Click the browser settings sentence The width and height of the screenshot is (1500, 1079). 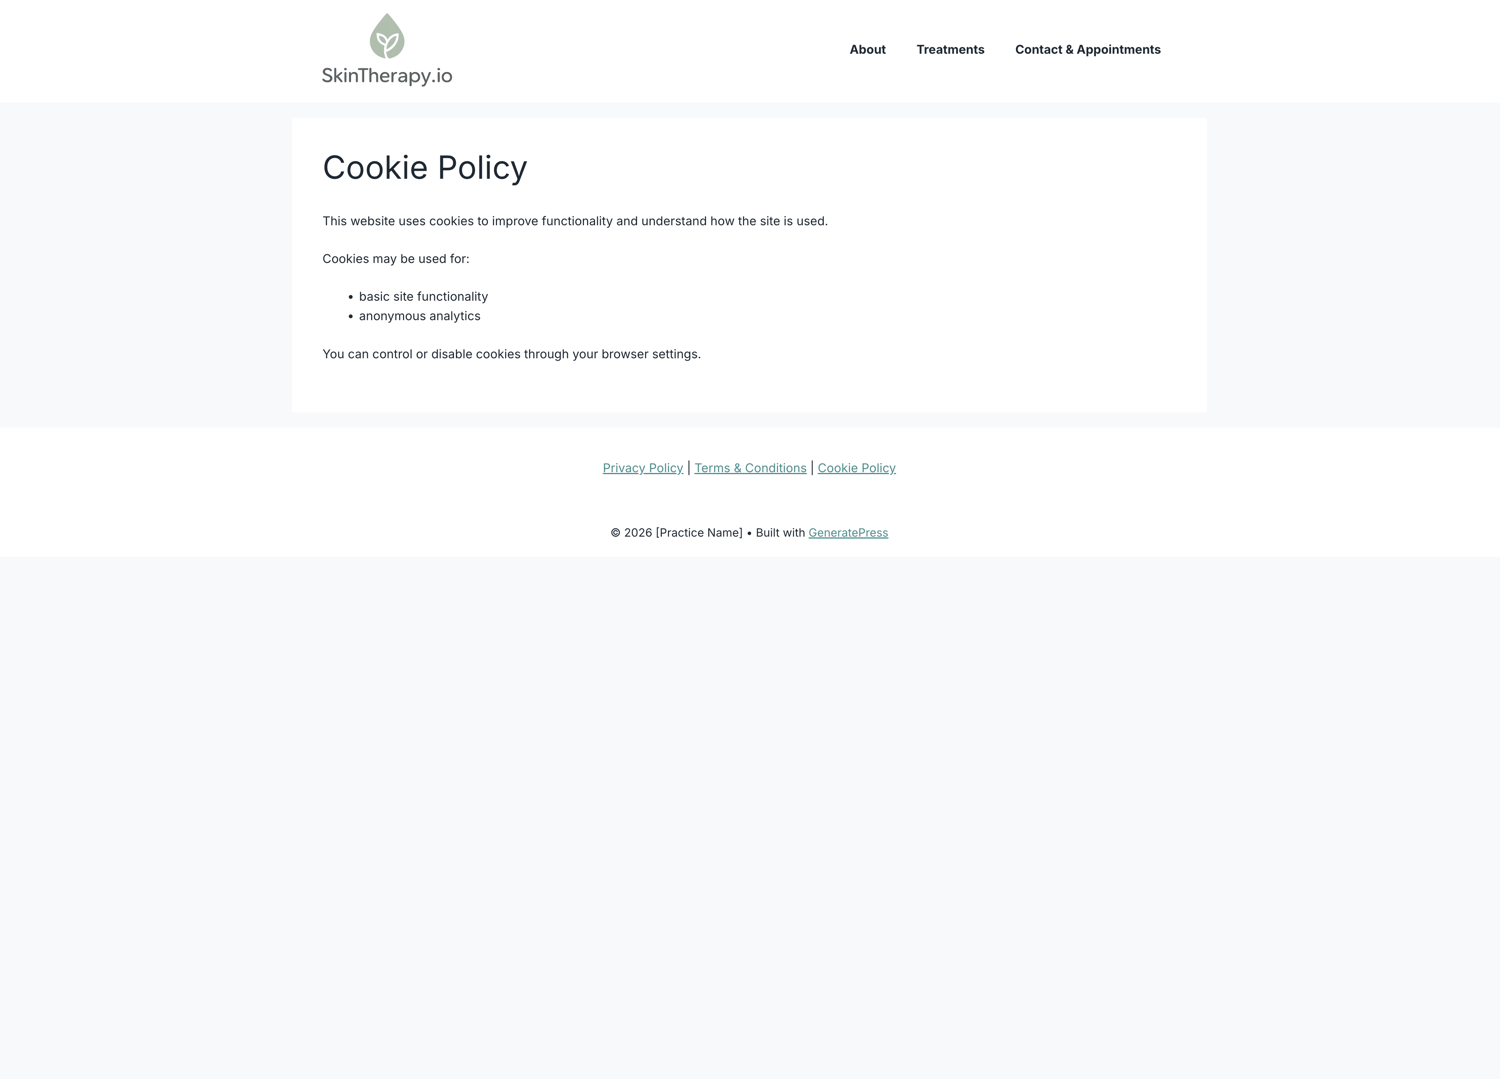pos(511,354)
